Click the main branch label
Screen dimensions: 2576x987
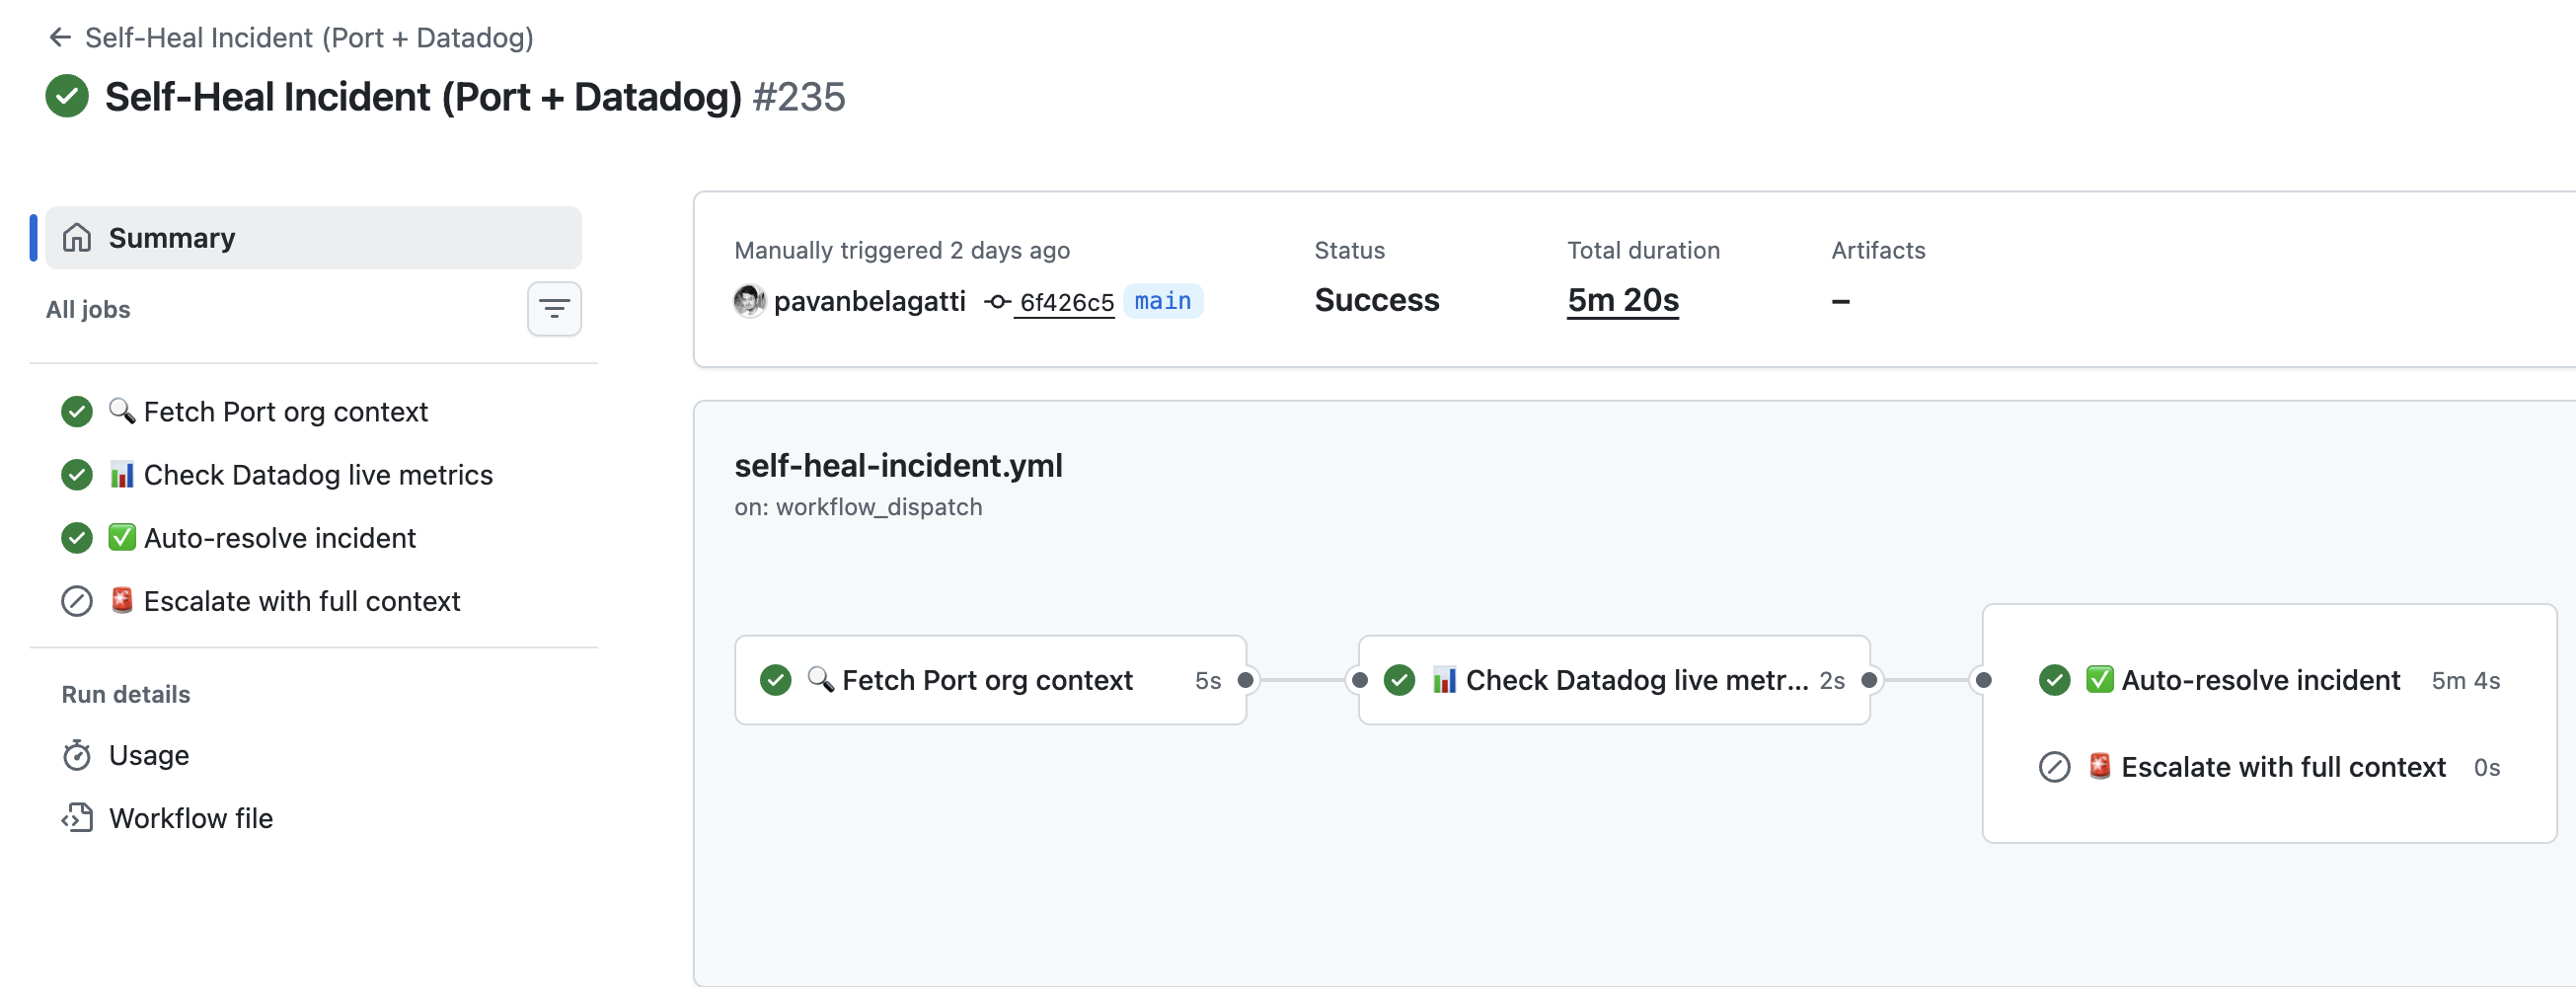(1162, 301)
